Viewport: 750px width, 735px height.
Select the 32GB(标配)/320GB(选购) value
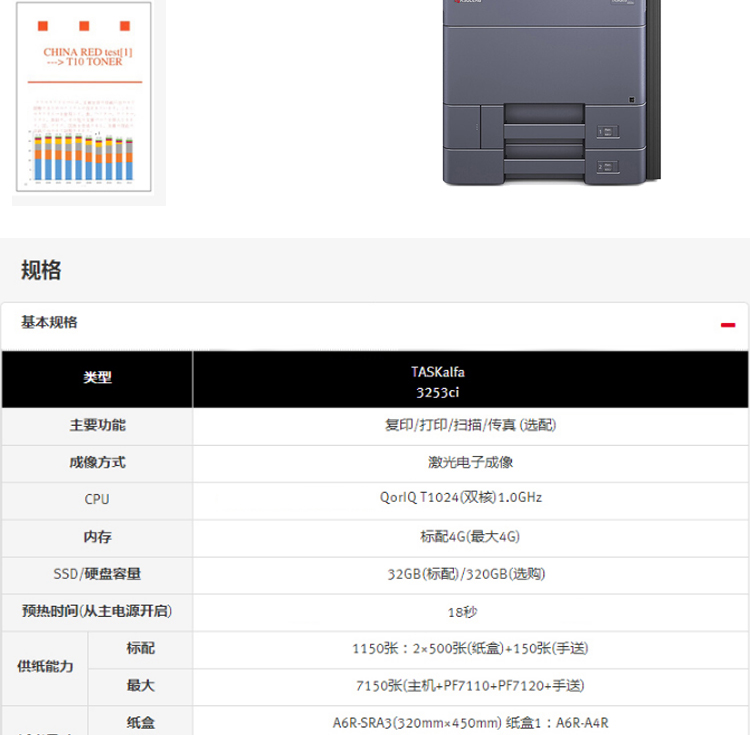click(469, 574)
